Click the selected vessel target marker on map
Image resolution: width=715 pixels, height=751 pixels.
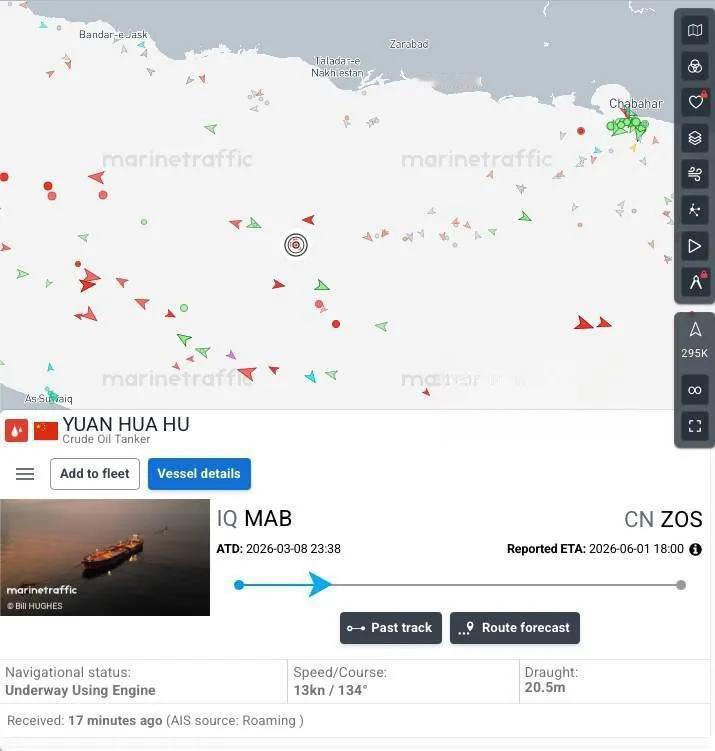click(x=296, y=245)
